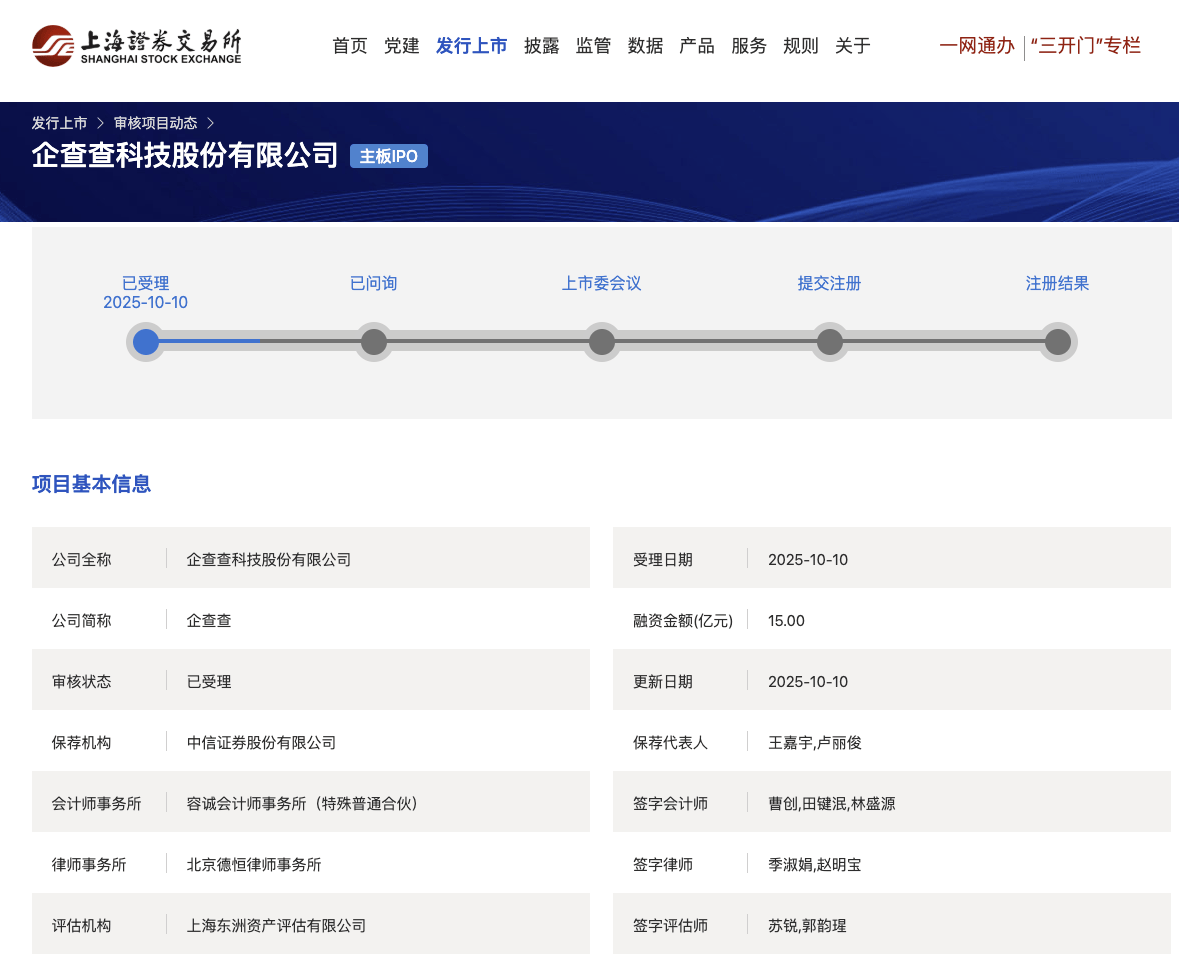Click the blue 已受理 progress node
This screenshot has width=1179, height=966.
(x=146, y=342)
